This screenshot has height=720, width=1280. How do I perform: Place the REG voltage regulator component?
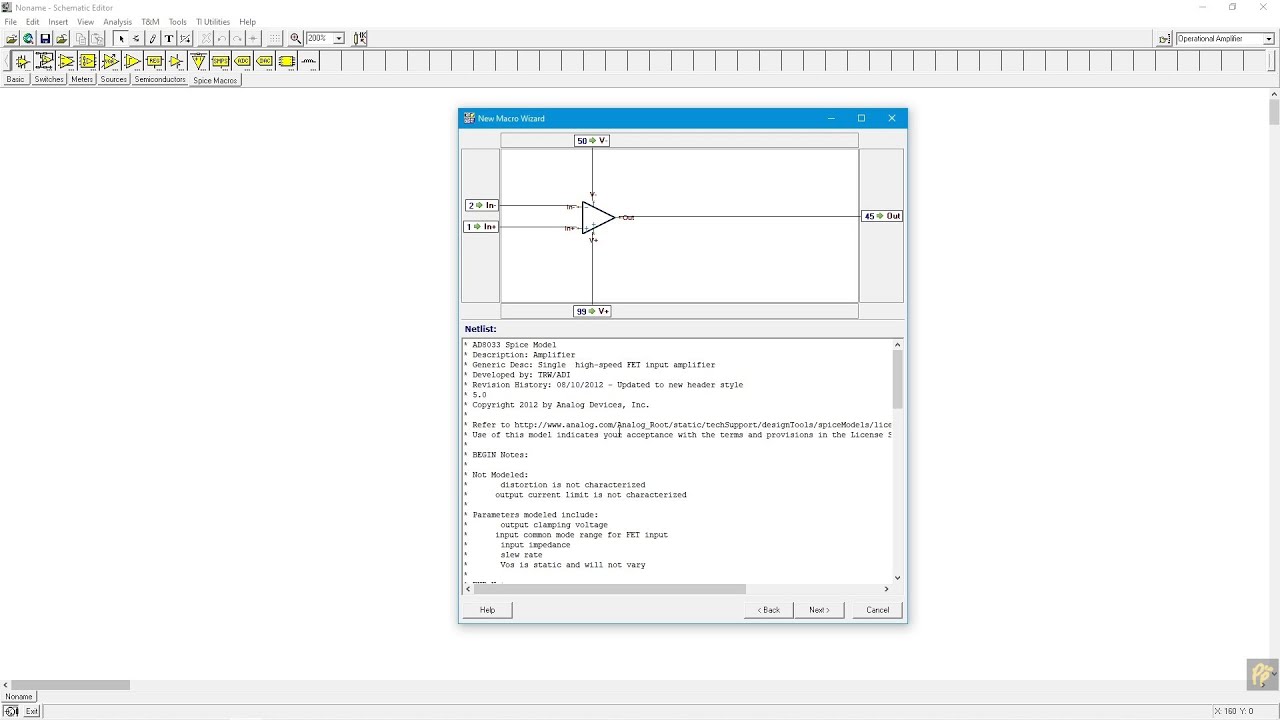coord(154,61)
